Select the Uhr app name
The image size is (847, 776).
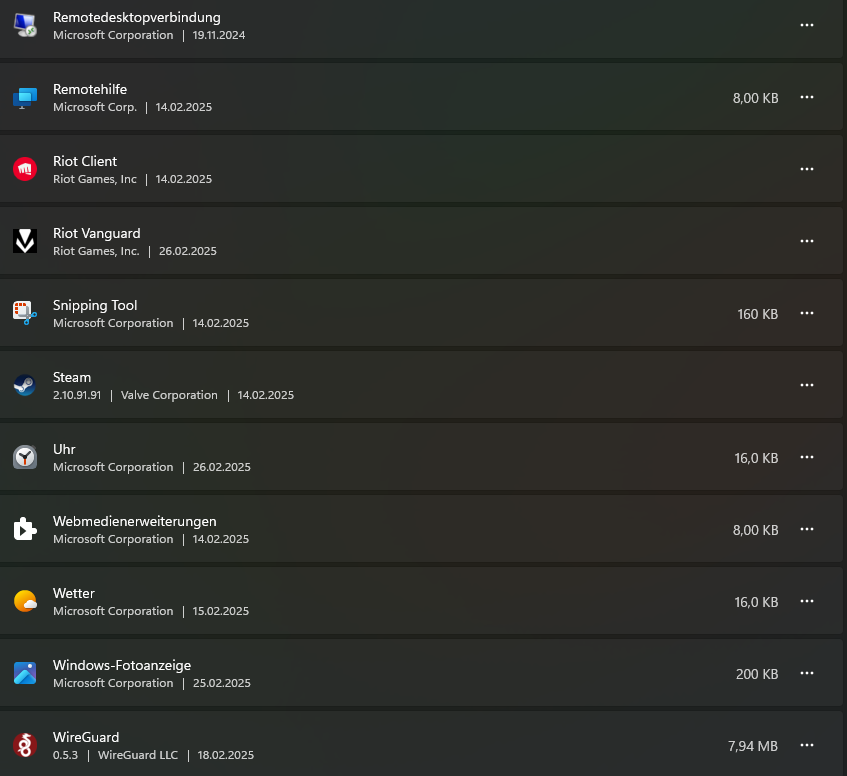click(64, 449)
